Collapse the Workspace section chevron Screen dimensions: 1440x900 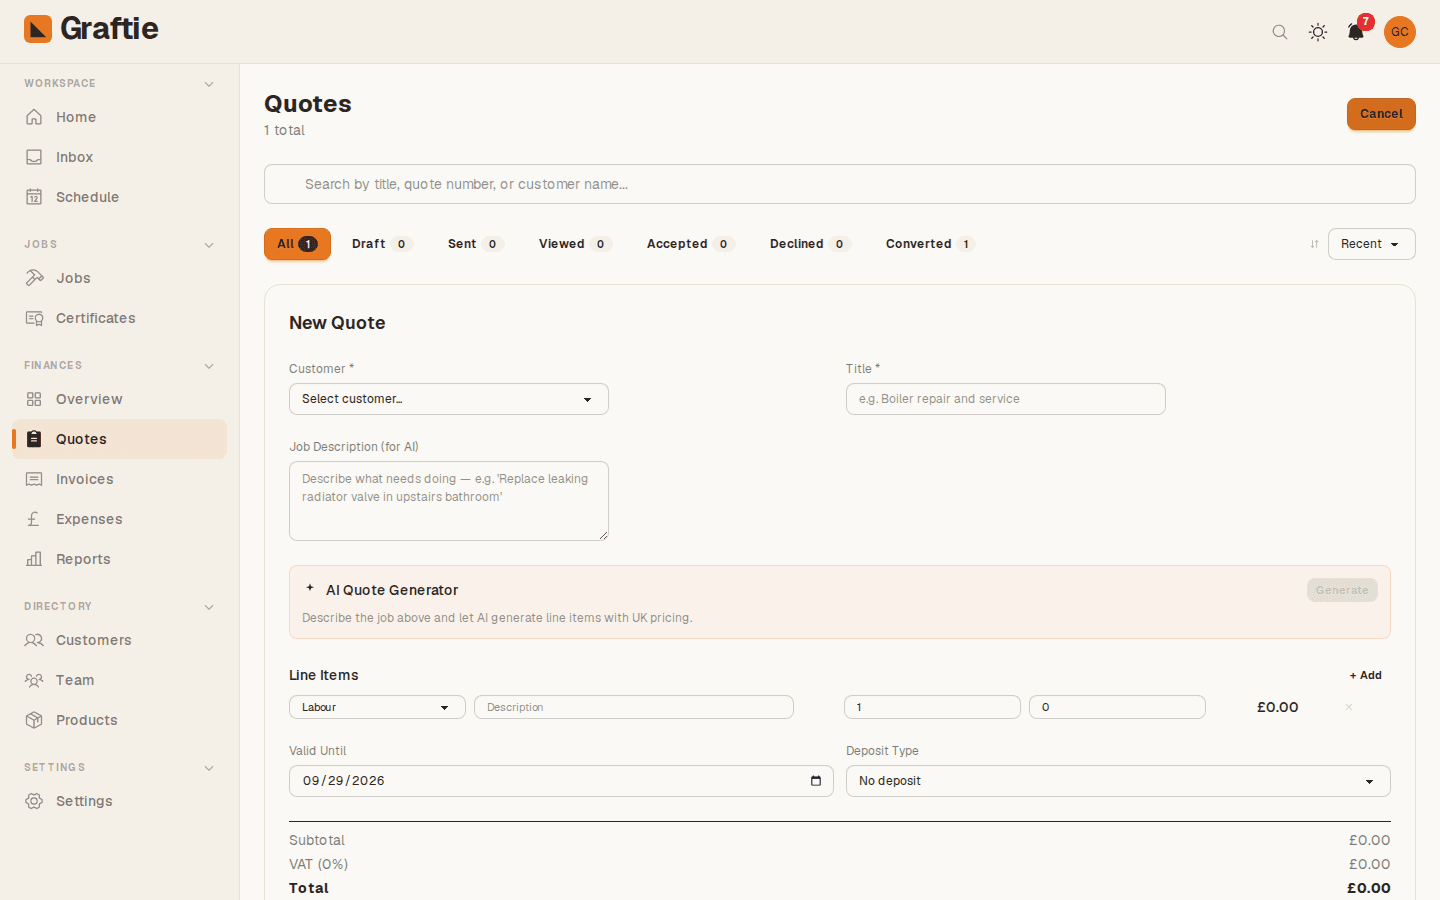pos(209,84)
